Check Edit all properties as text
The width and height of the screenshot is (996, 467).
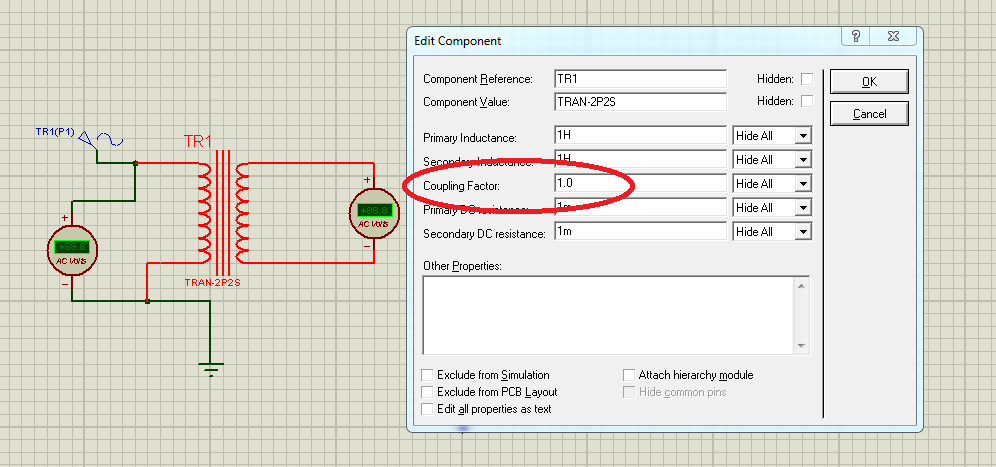[x=427, y=409]
